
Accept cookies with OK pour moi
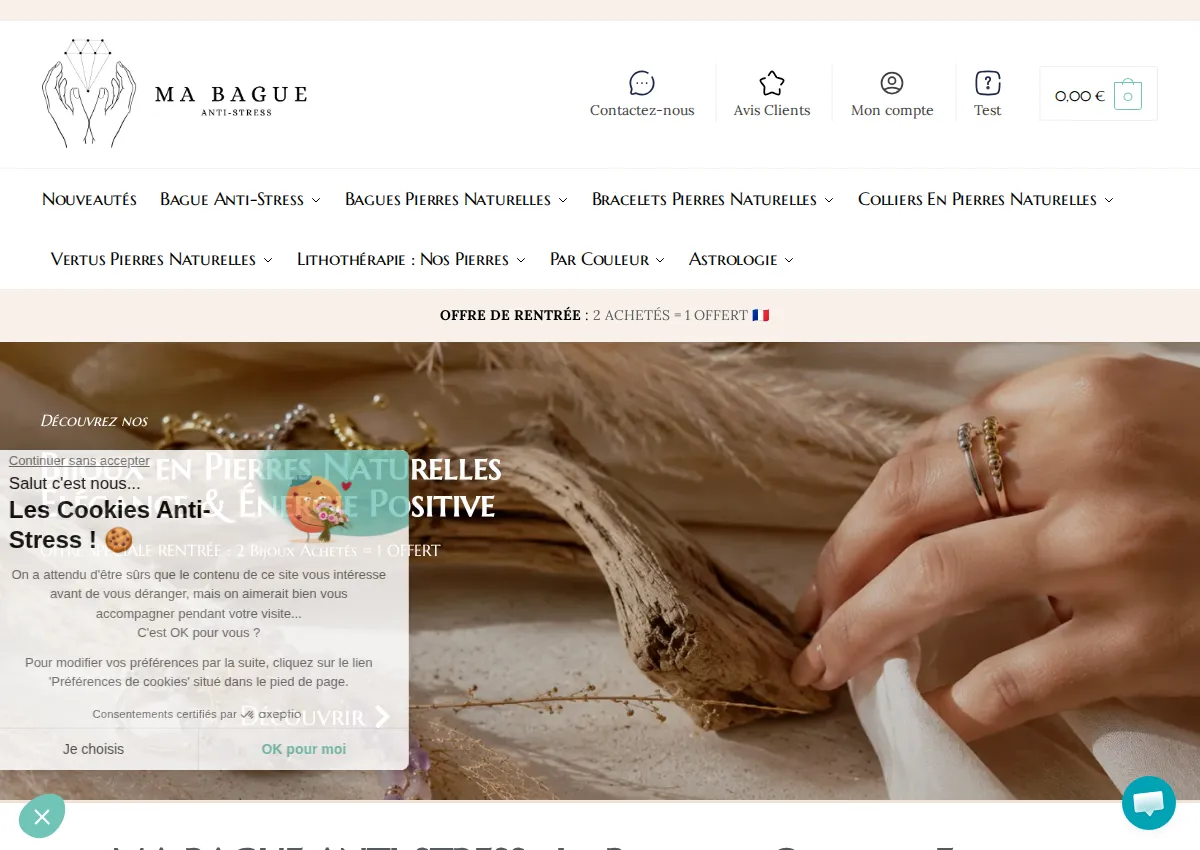coord(304,749)
